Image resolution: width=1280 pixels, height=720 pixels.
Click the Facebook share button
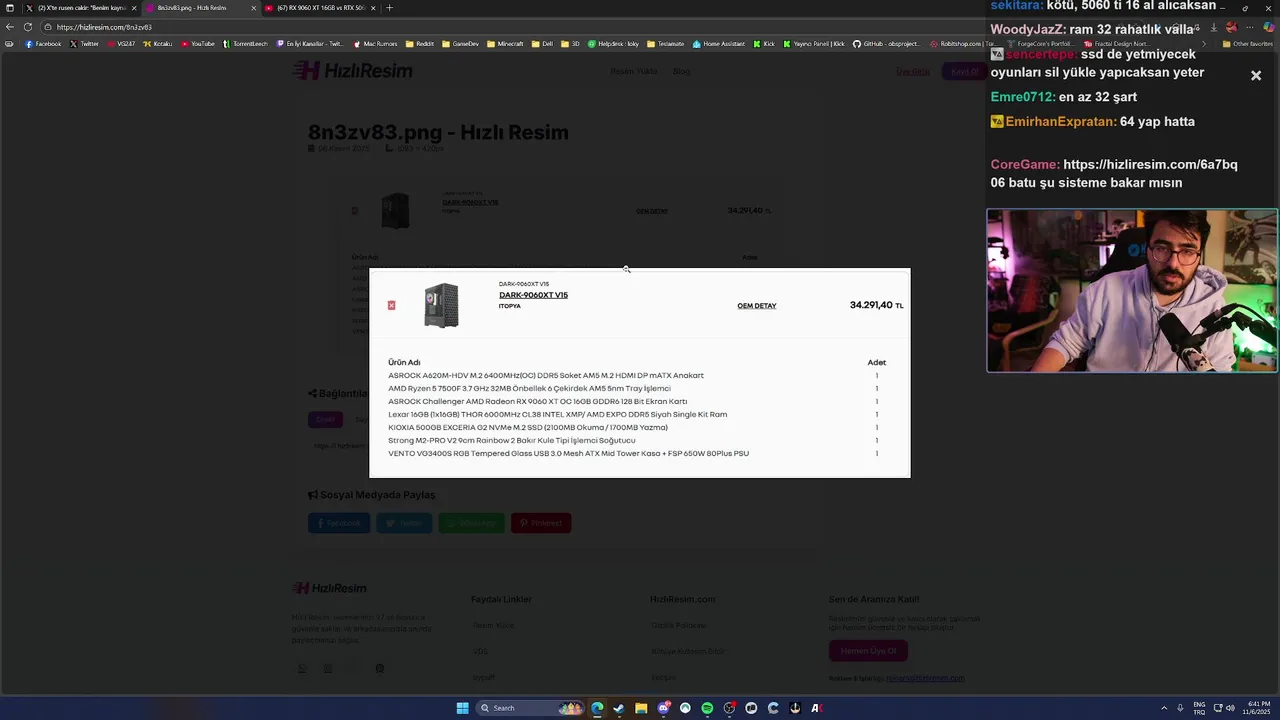point(339,523)
